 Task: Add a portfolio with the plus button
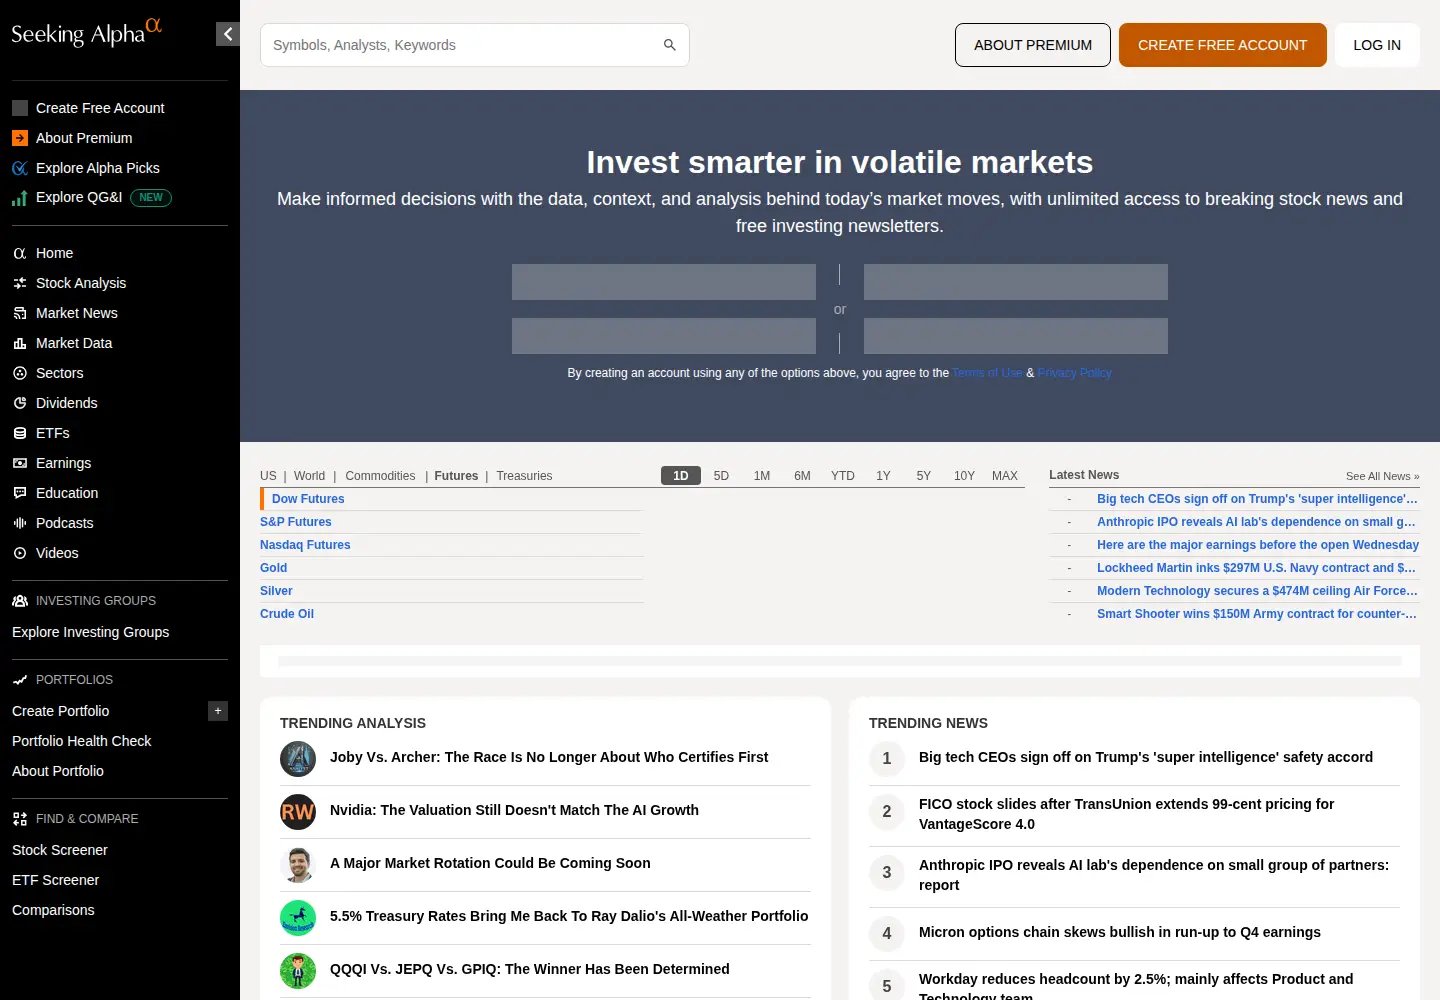(x=218, y=711)
